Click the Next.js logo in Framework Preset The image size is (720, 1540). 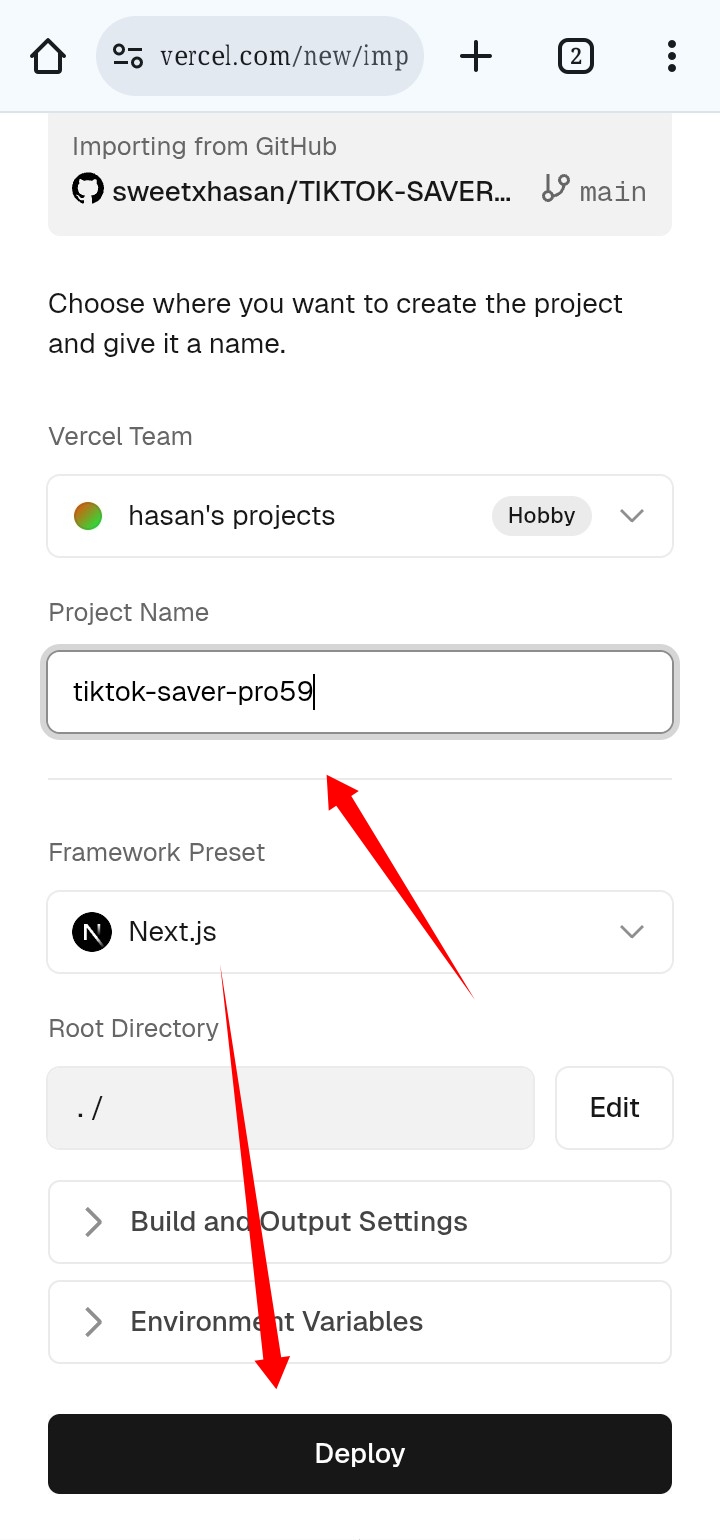[x=92, y=932]
